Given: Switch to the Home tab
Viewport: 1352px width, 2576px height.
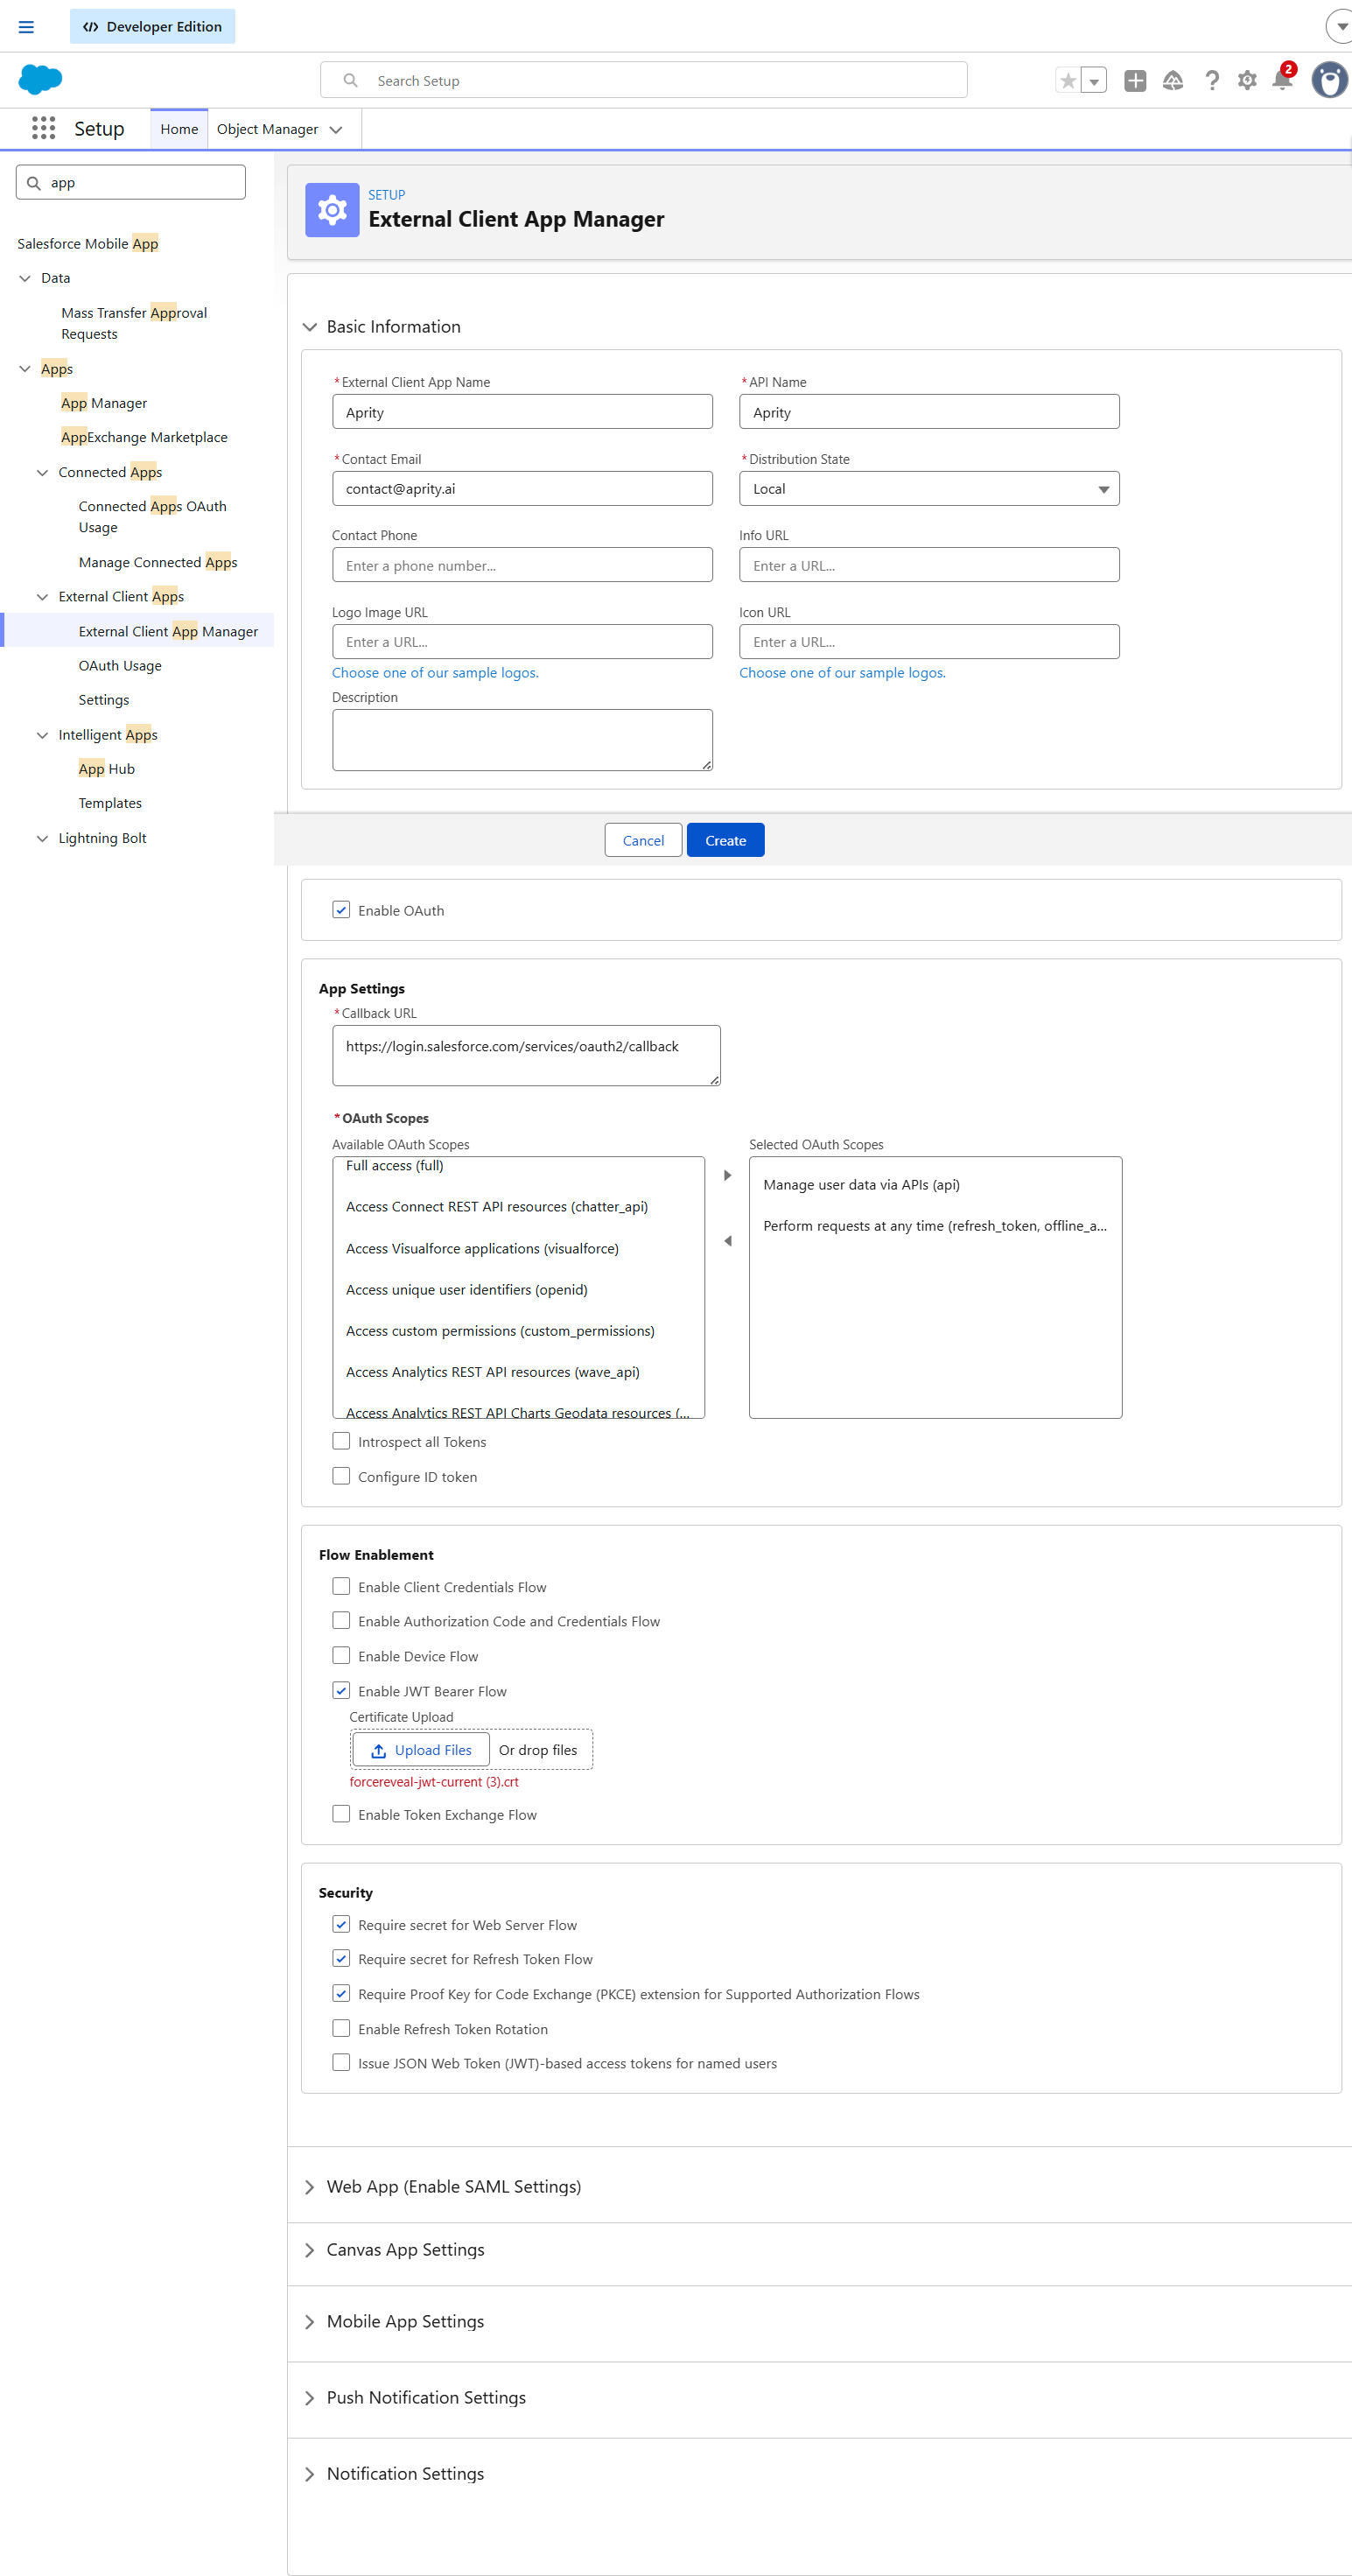Looking at the screenshot, I should click(x=179, y=130).
